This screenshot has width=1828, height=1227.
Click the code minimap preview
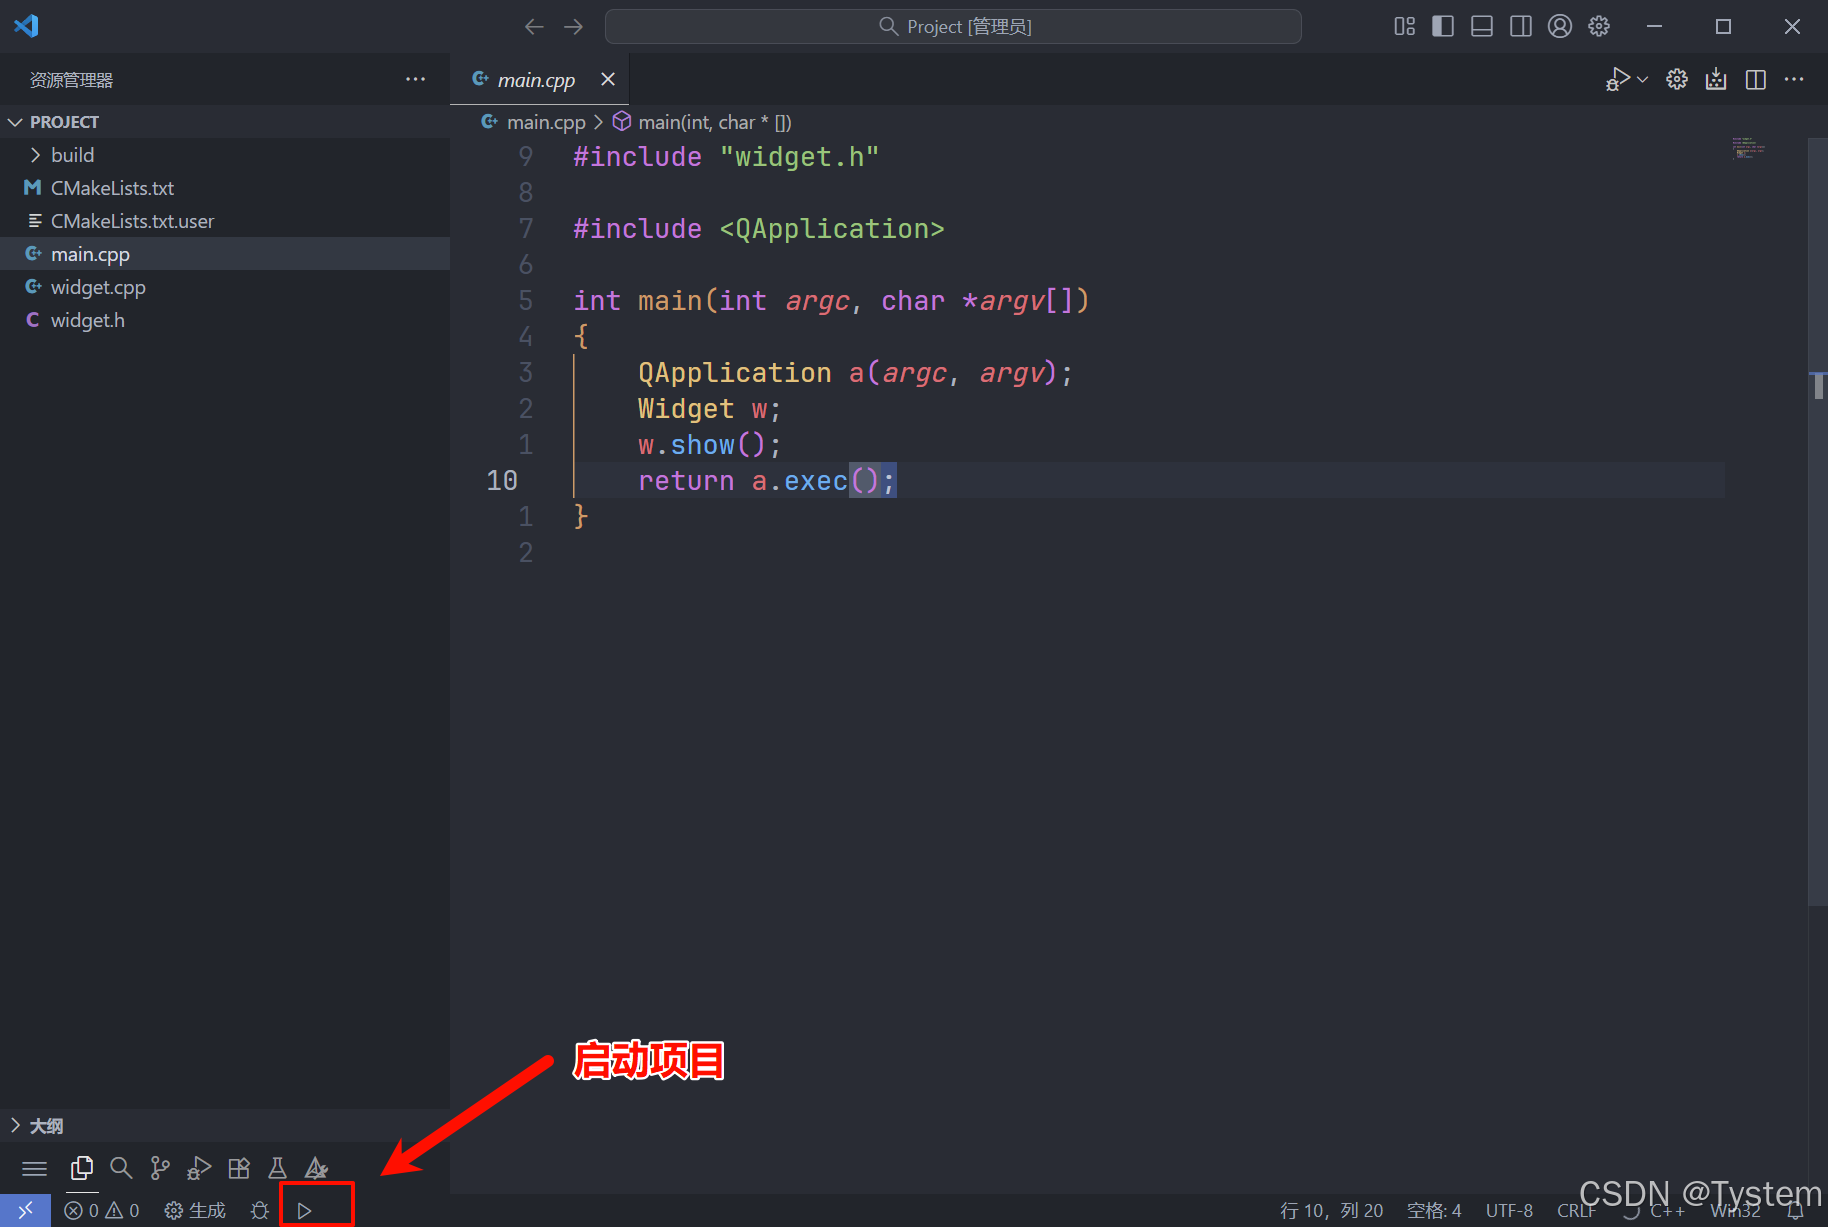(x=1748, y=148)
